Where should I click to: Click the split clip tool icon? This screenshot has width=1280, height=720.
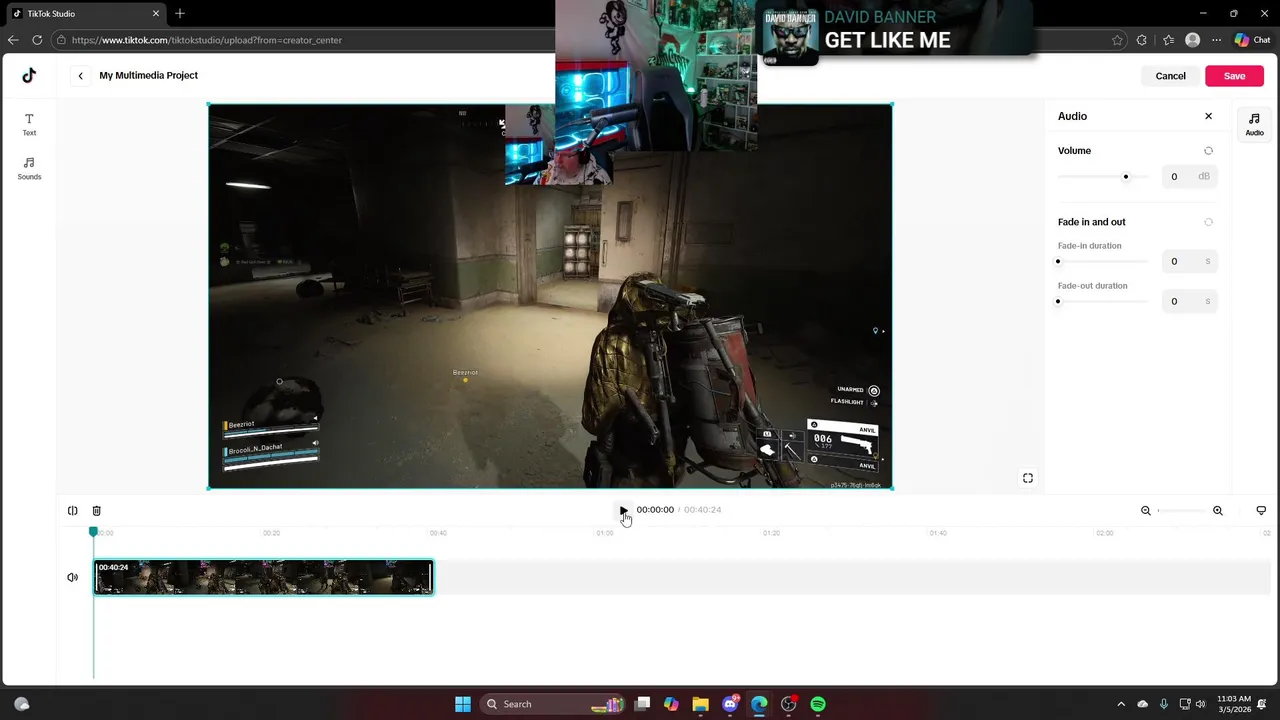coord(72,511)
